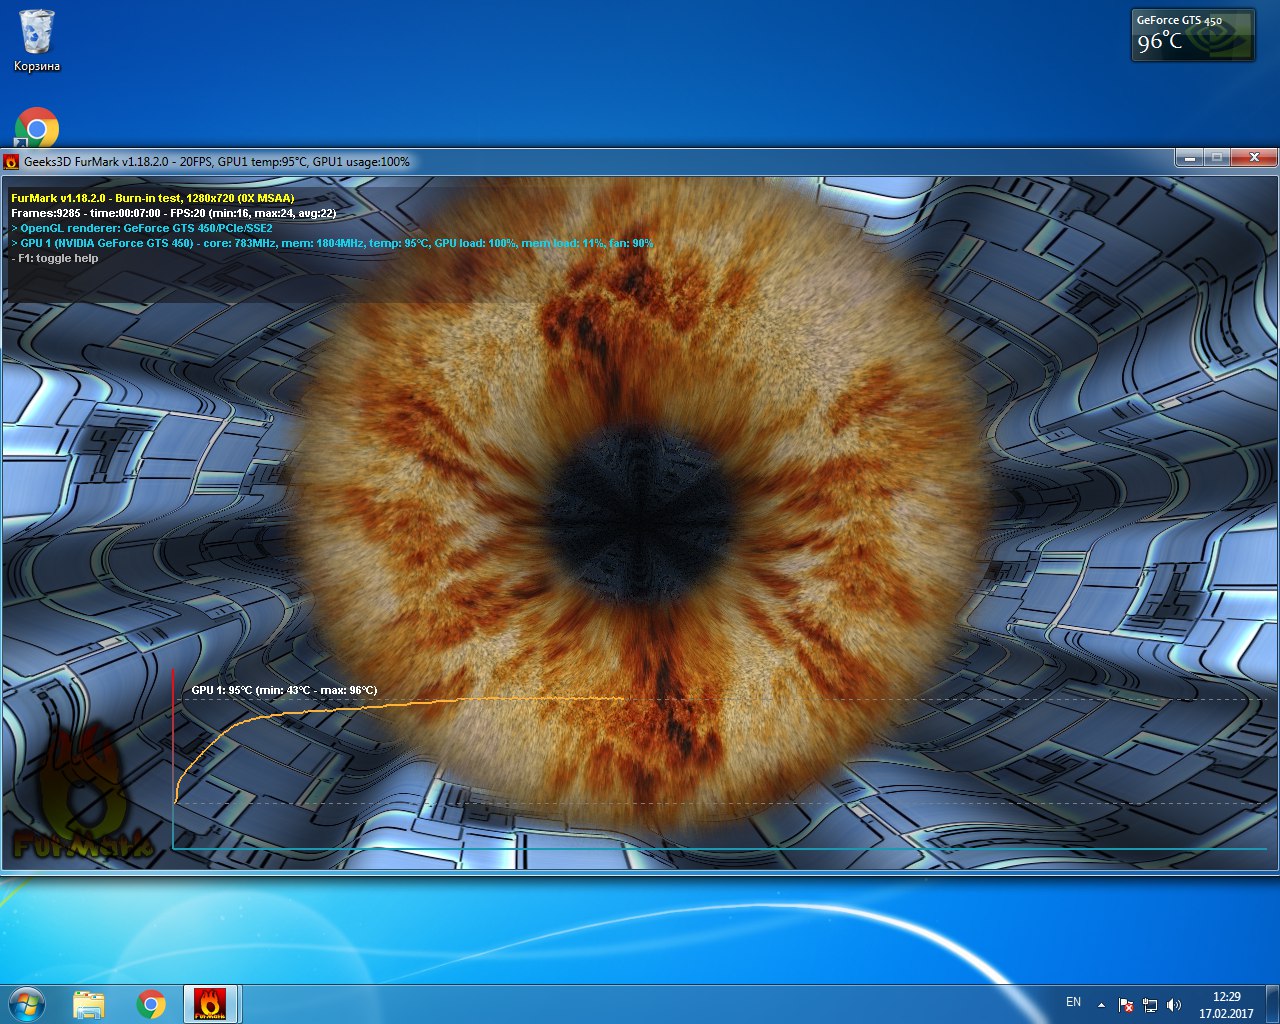Click the Geeks3D FurMark window title text
This screenshot has height=1024, width=1280.
217,162
